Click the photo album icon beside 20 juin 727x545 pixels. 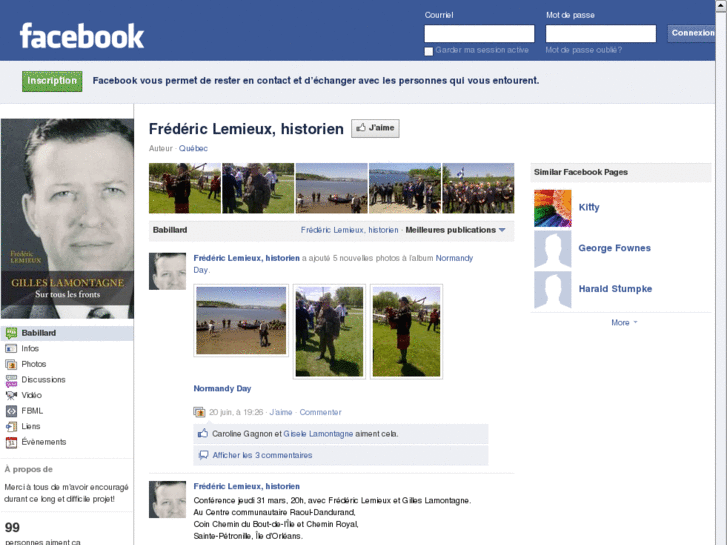pyautogui.click(x=199, y=412)
